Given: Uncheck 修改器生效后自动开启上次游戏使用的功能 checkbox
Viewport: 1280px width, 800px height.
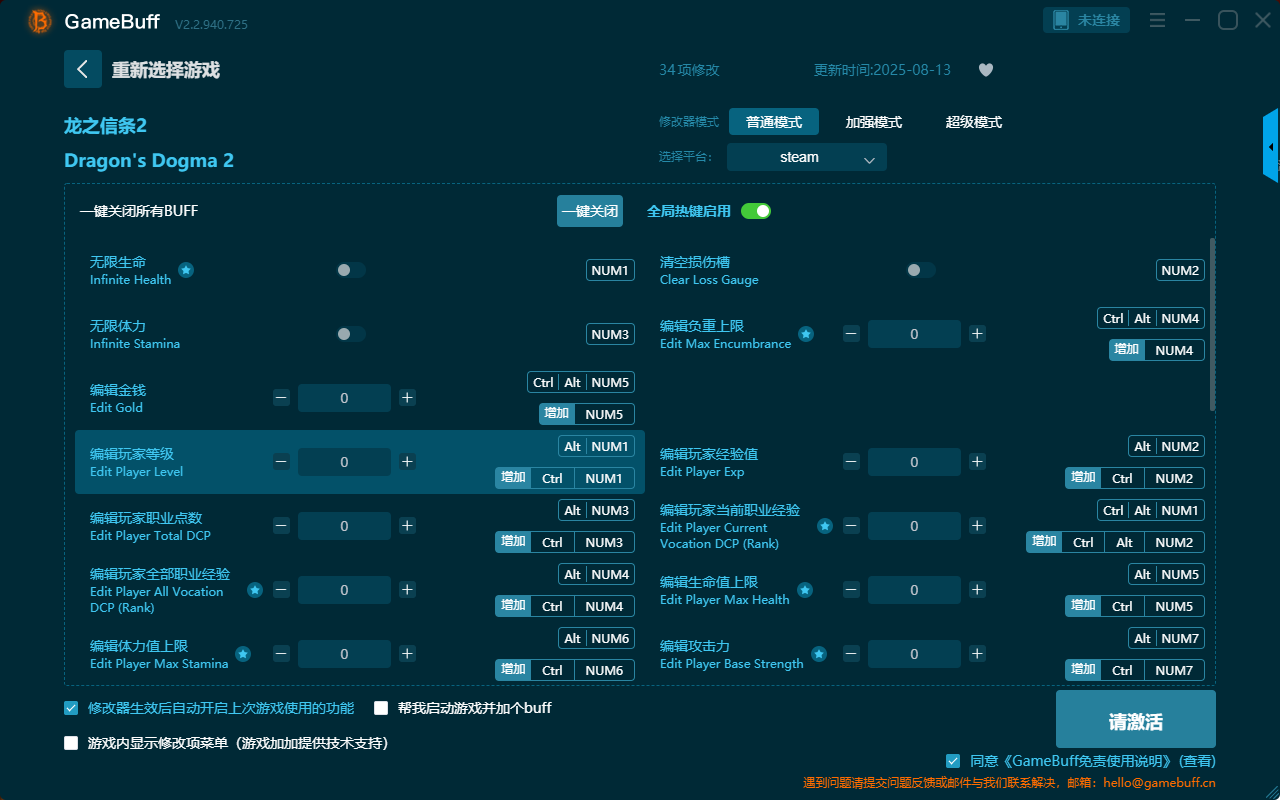Looking at the screenshot, I should pyautogui.click(x=71, y=708).
